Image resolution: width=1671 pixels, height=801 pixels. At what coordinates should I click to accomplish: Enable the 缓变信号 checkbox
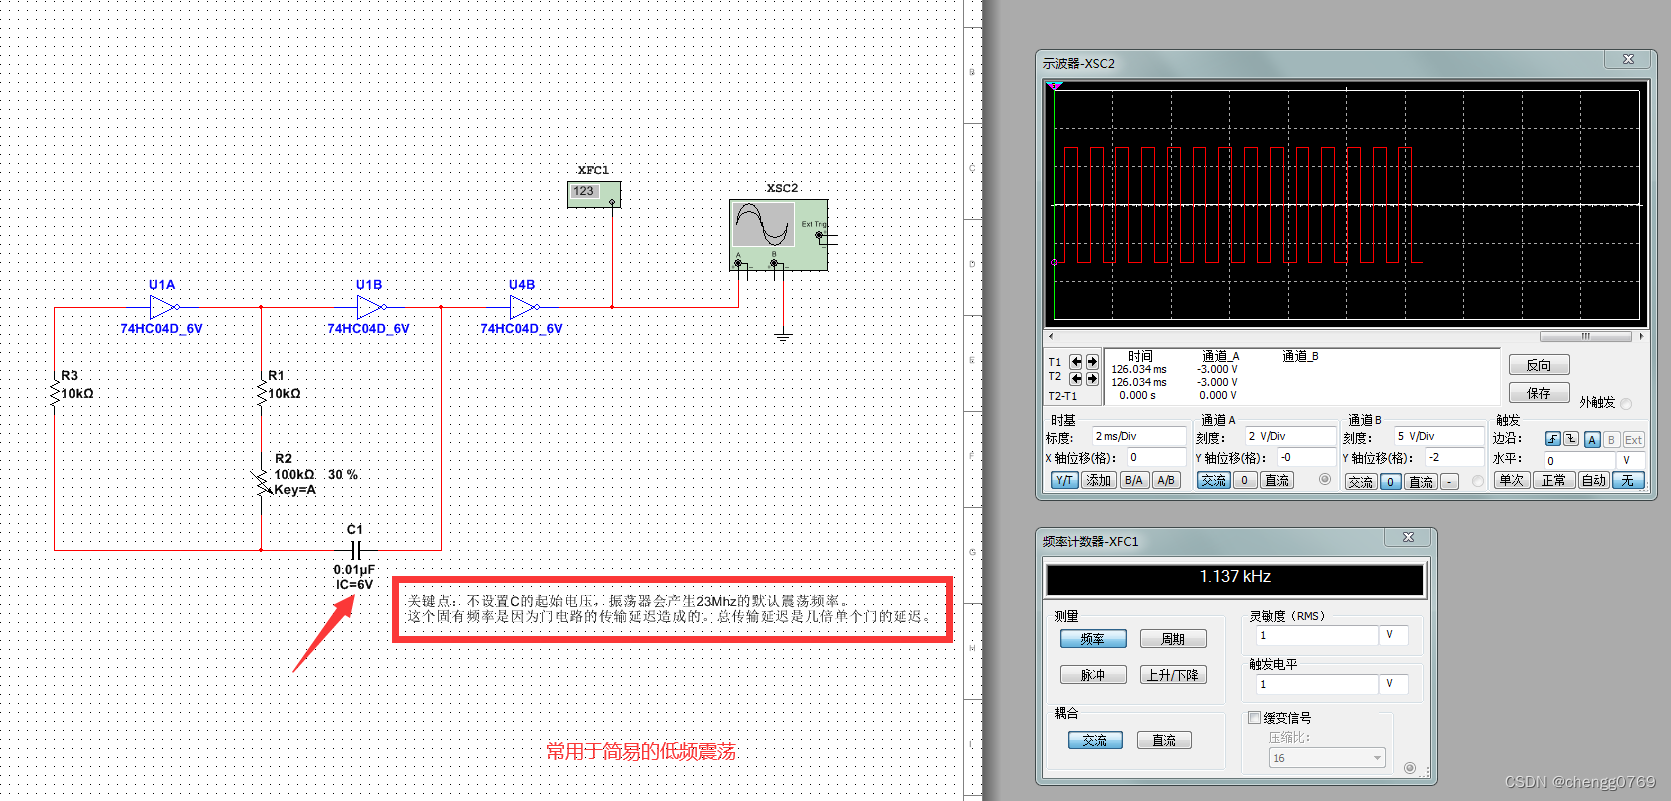1255,717
